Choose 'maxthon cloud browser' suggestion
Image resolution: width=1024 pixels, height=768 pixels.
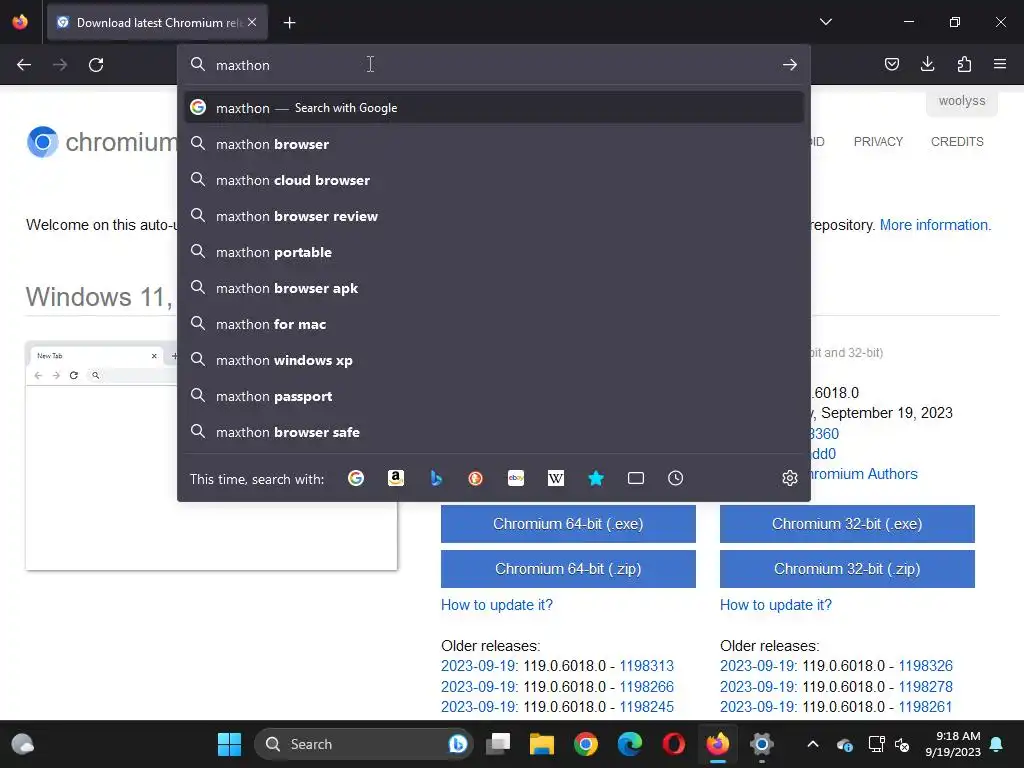pos(494,180)
